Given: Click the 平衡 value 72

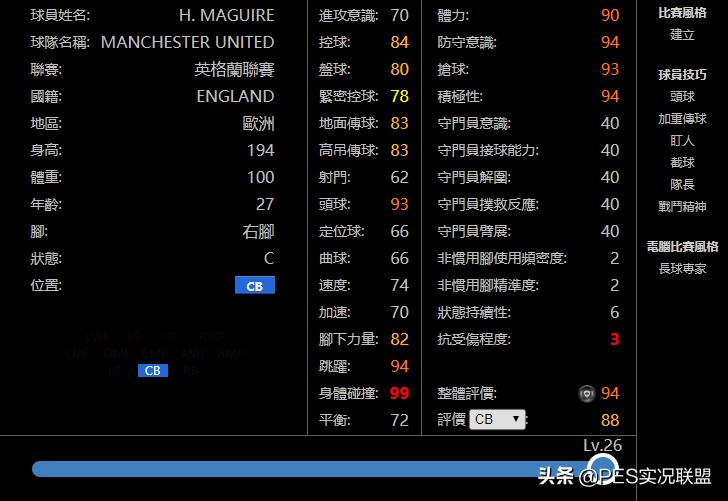Looking at the screenshot, I should (399, 420).
